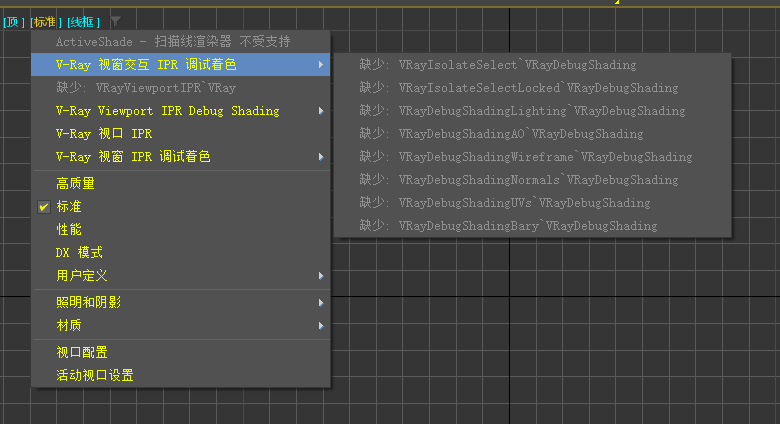Click VRayDebugShadingUVs submenu entry

pyautogui.click(x=532, y=203)
